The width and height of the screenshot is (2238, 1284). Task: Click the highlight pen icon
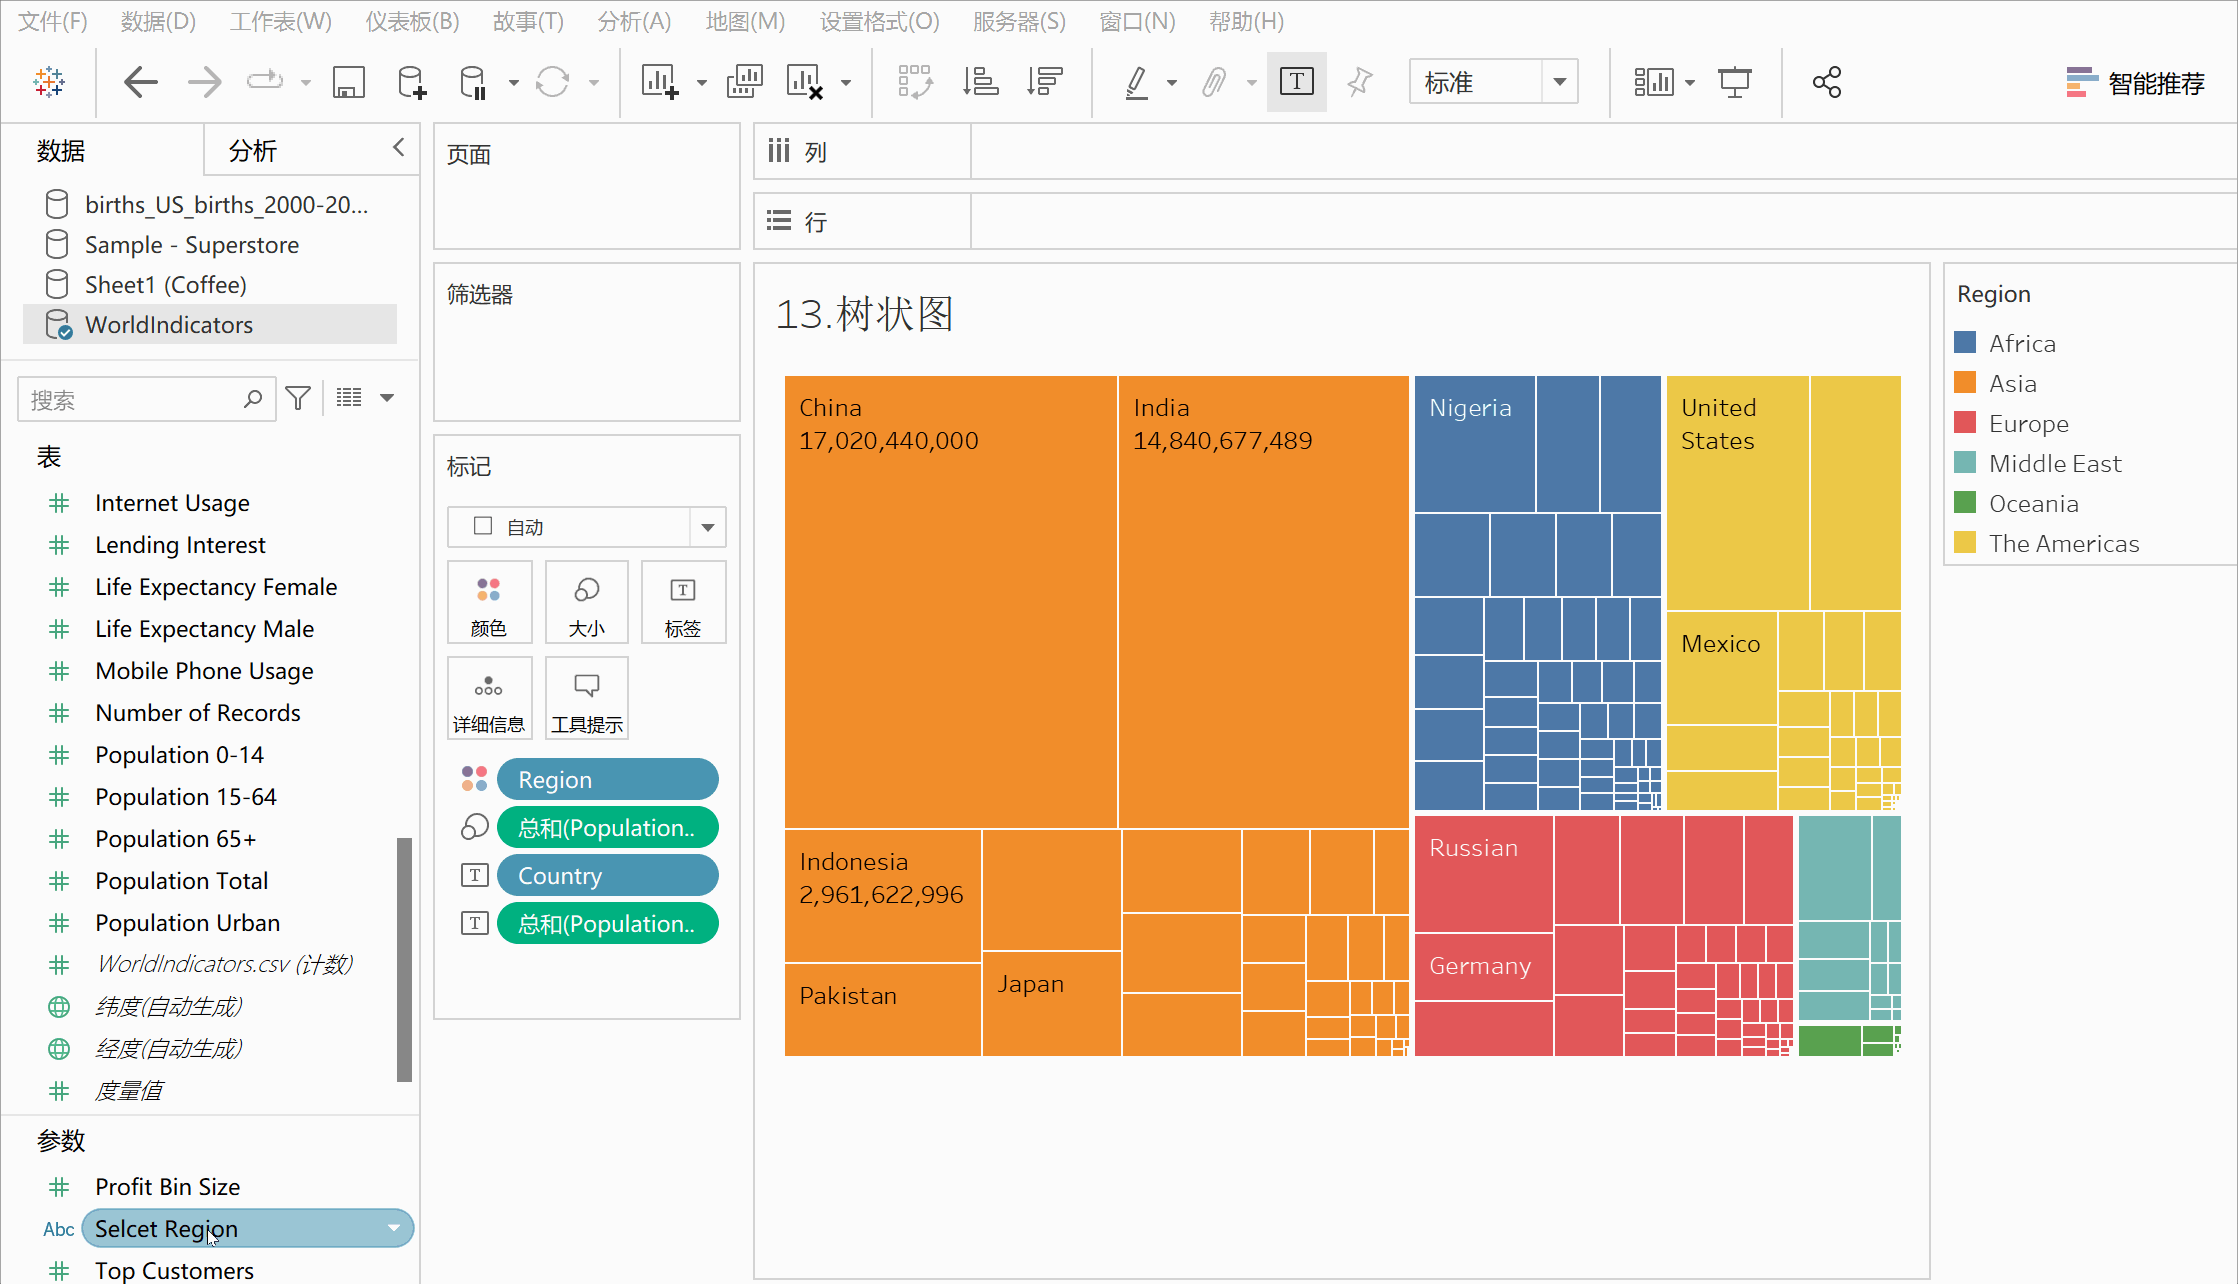tap(1136, 82)
